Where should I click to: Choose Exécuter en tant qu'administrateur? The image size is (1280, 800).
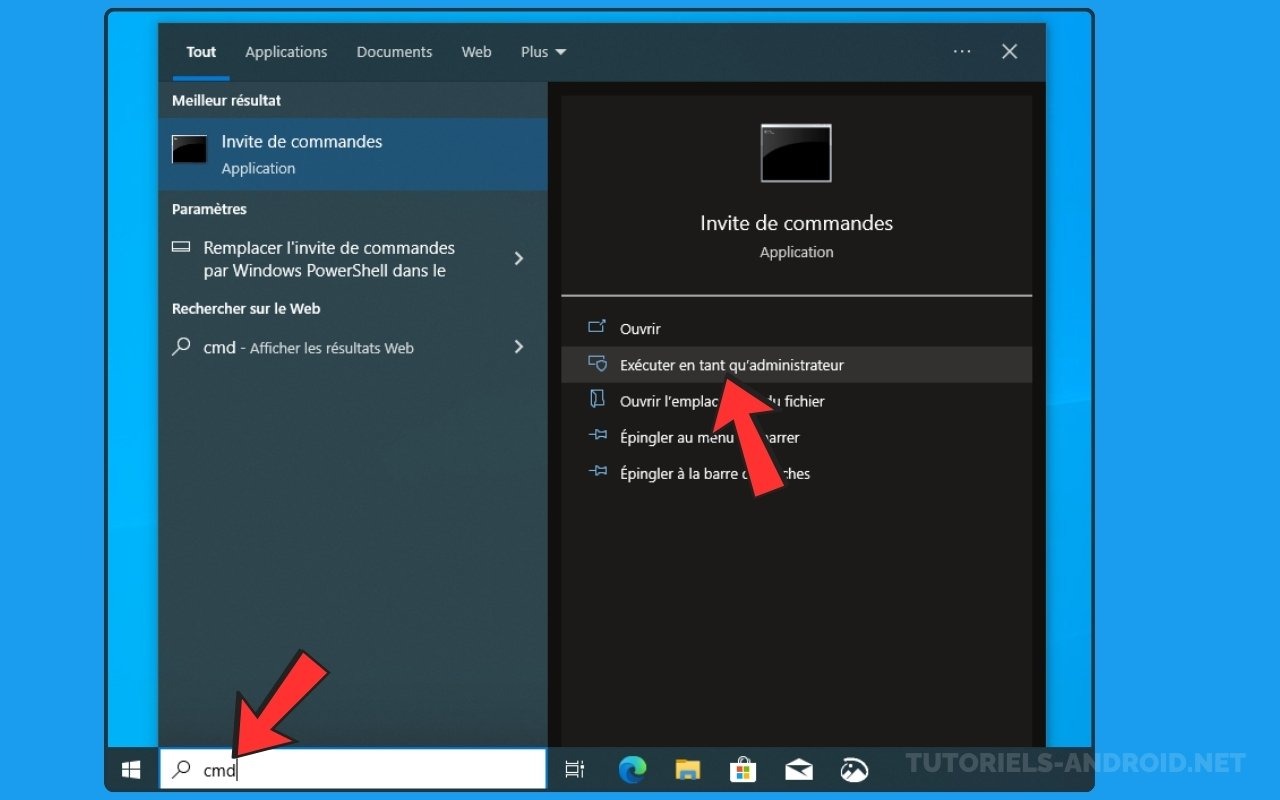click(796, 365)
